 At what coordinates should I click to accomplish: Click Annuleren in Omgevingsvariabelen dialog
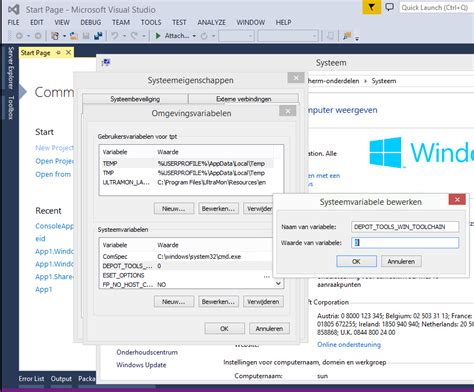[269, 329]
